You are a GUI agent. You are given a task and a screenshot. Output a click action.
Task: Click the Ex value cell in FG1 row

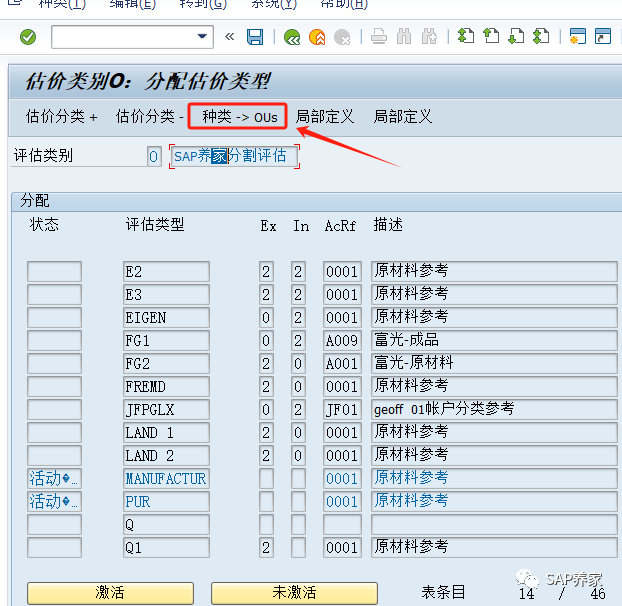coord(266,341)
